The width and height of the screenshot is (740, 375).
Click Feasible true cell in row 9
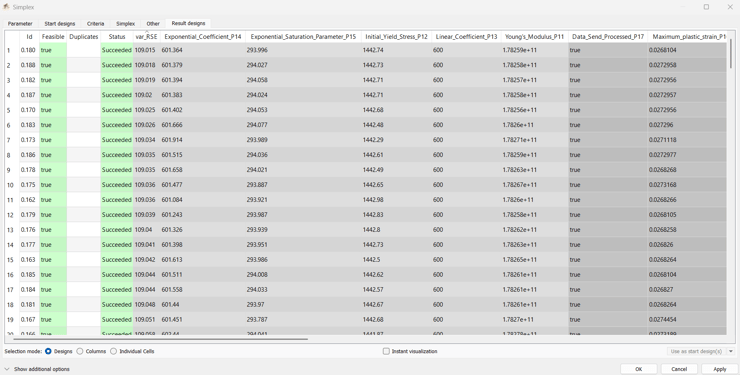pyautogui.click(x=53, y=170)
